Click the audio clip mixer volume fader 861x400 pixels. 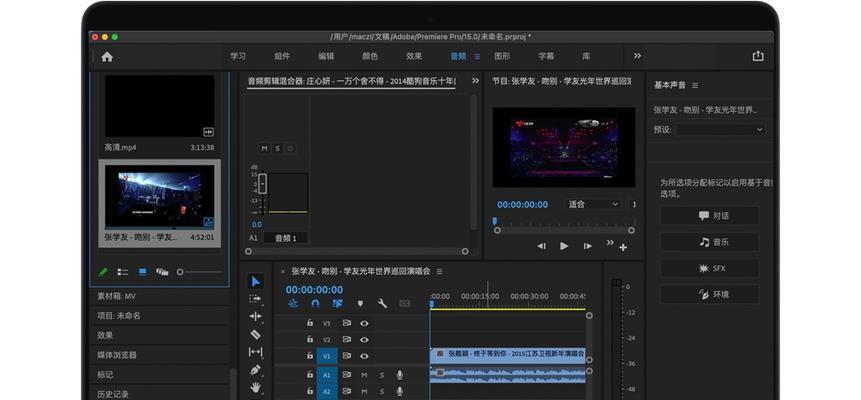[x=262, y=184]
